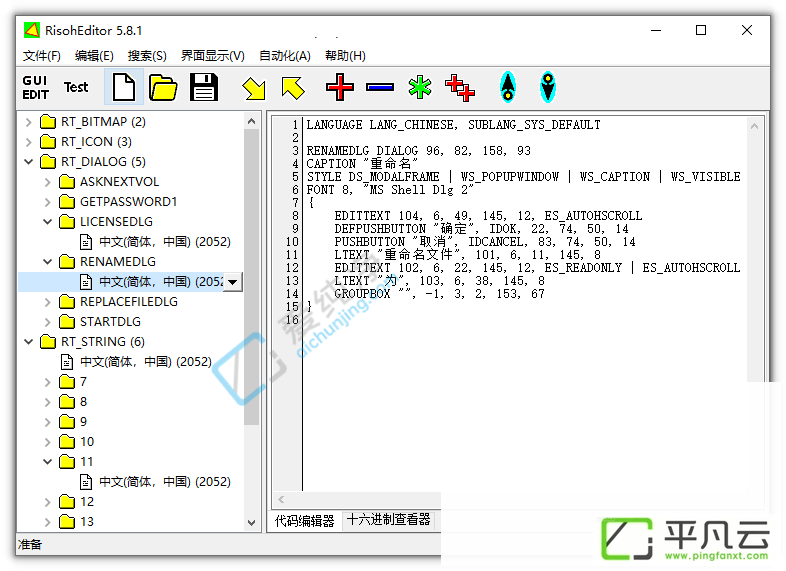This screenshot has height=571, width=786.
Task: Click code editor horizontal scroll-left arrow
Action: [x=281, y=499]
